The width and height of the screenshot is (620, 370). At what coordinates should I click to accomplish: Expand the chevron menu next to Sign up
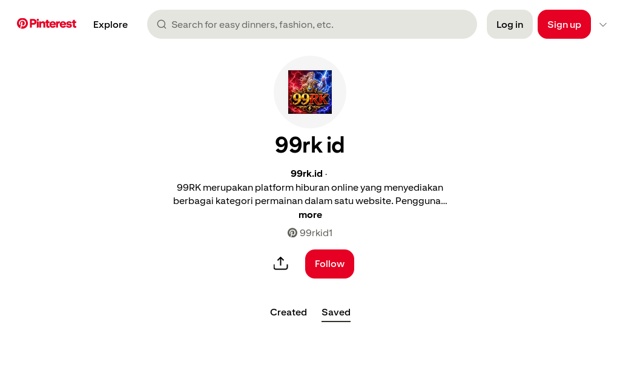coord(603,25)
